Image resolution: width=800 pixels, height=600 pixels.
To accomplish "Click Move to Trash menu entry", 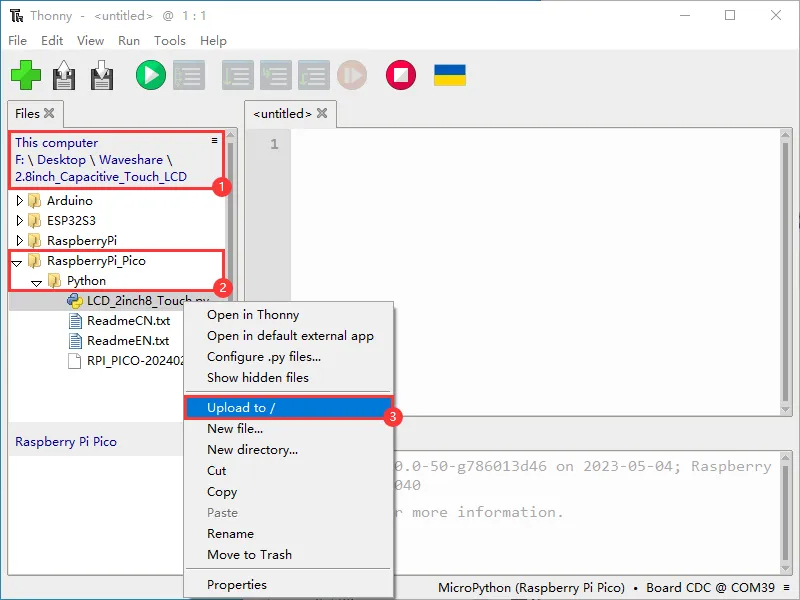I will pyautogui.click(x=288, y=555).
